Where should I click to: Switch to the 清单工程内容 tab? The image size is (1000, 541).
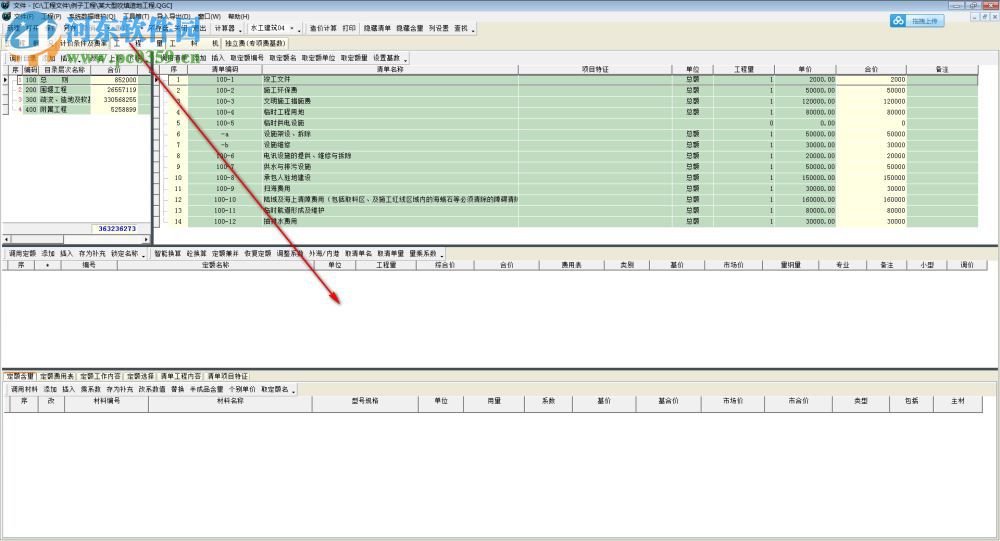[180, 376]
